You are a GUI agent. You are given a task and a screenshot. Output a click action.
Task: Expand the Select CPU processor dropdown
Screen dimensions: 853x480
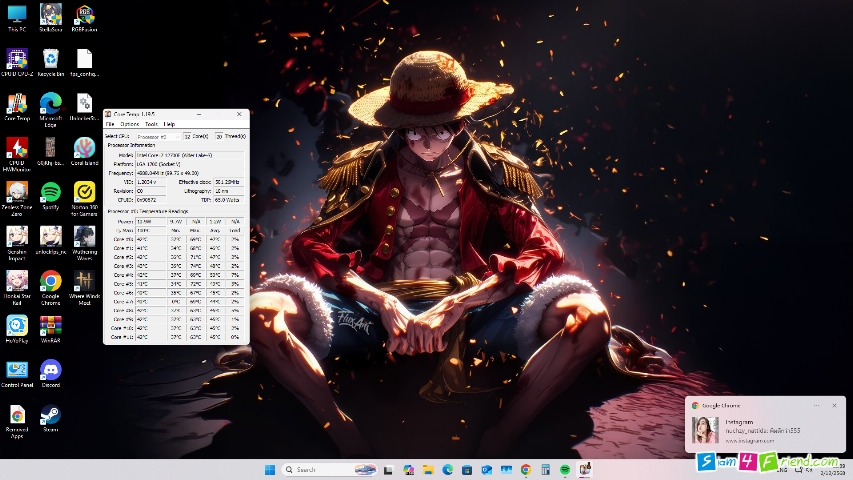click(x=158, y=137)
